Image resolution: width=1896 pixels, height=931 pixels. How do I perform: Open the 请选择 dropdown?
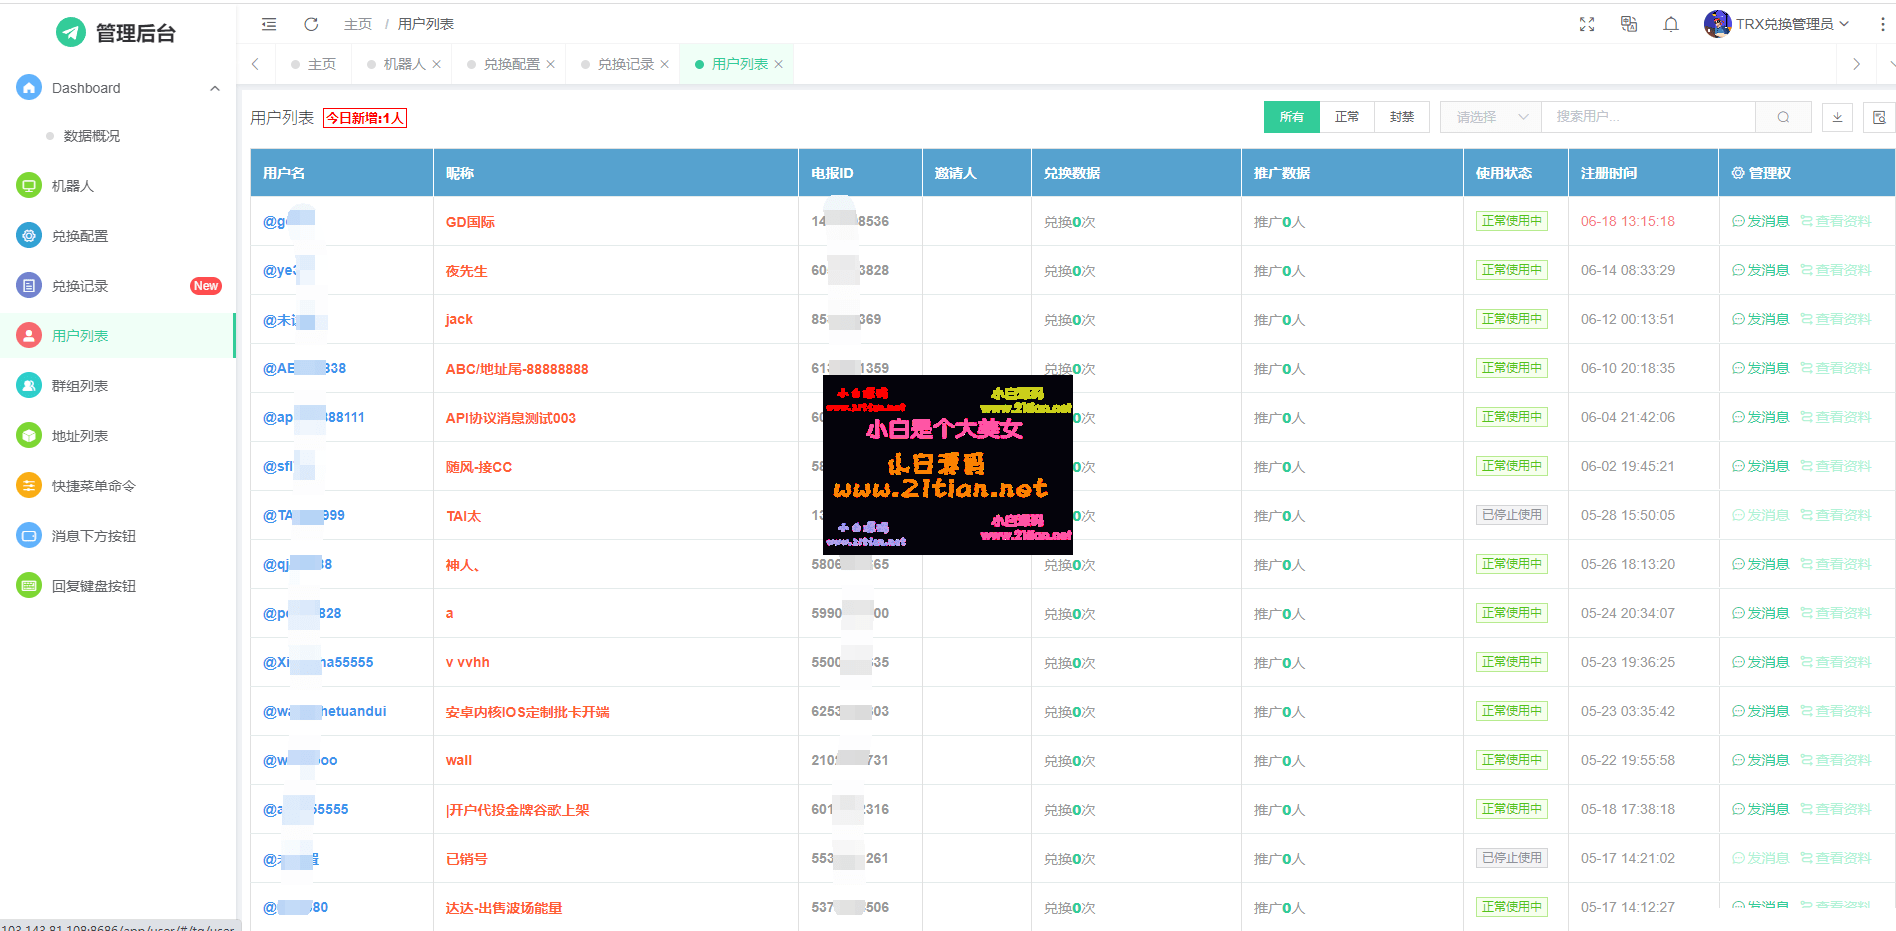click(x=1490, y=117)
